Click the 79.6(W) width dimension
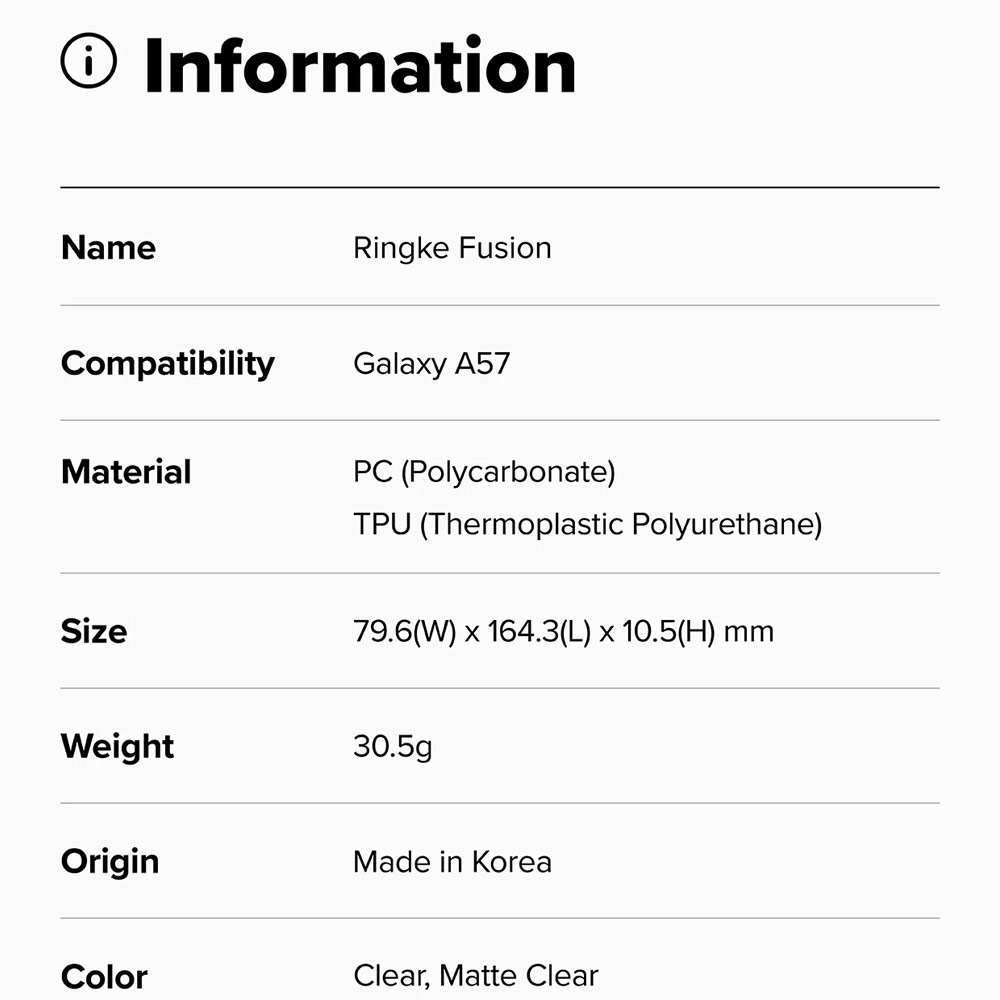Viewport: 1000px width, 1000px height. pyautogui.click(x=404, y=632)
